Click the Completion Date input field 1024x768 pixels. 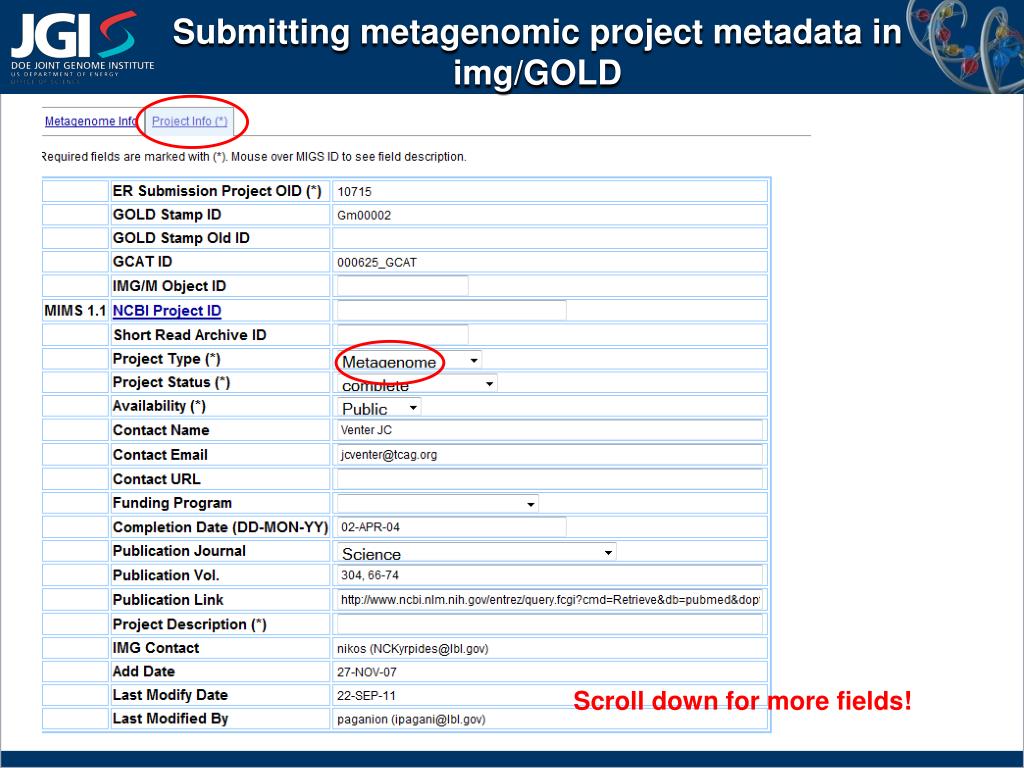coord(451,527)
